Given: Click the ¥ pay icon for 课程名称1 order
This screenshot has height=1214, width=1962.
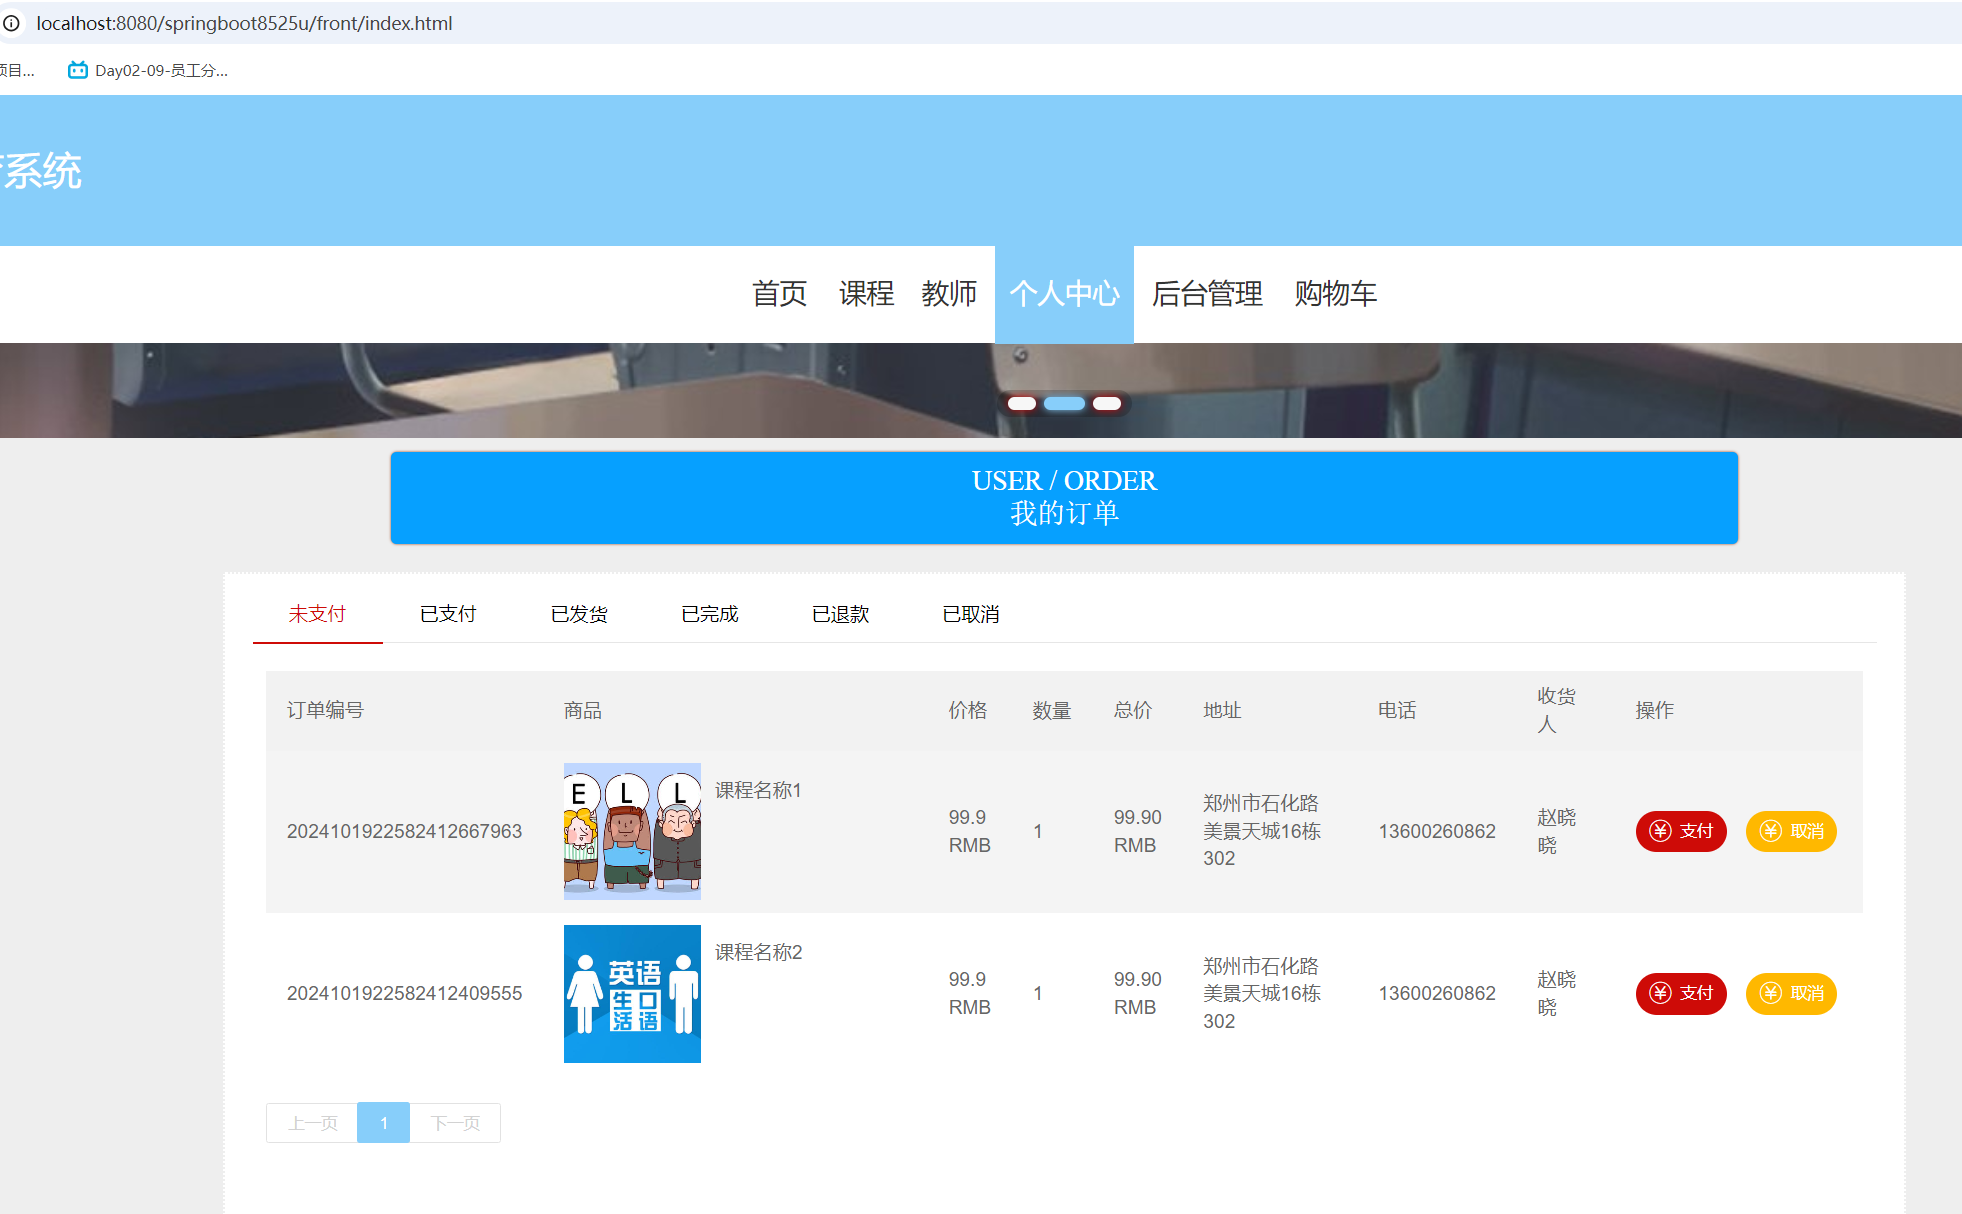Looking at the screenshot, I should click(x=1660, y=831).
